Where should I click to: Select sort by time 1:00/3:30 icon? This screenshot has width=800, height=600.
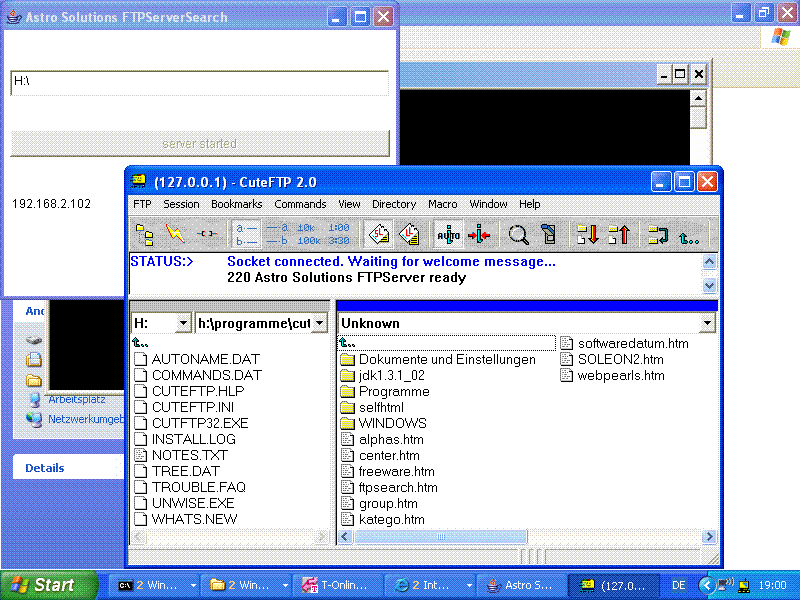pos(339,234)
